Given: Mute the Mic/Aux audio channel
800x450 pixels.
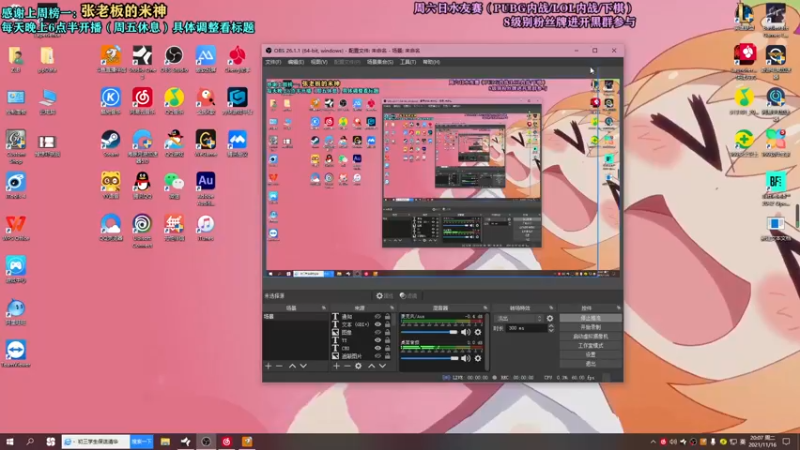Looking at the screenshot, I should point(466,332).
